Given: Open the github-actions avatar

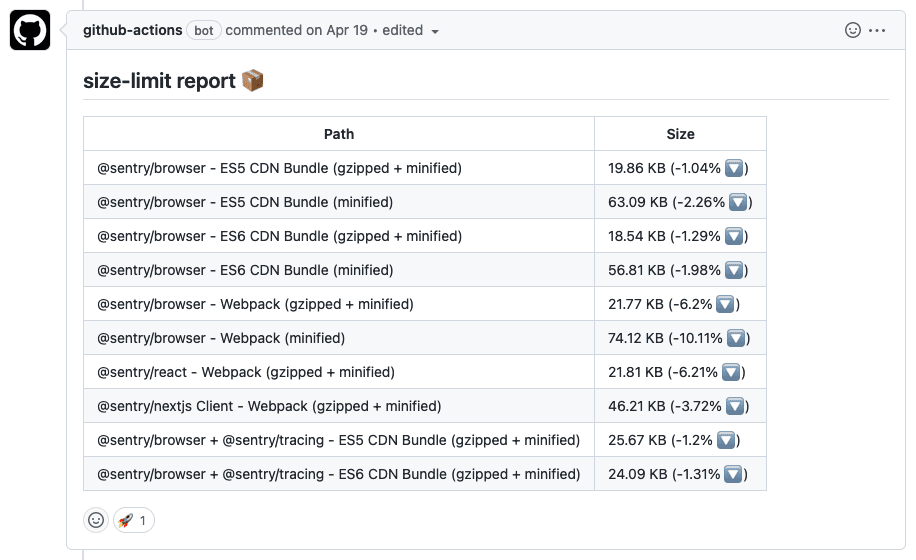Looking at the screenshot, I should tap(30, 30).
